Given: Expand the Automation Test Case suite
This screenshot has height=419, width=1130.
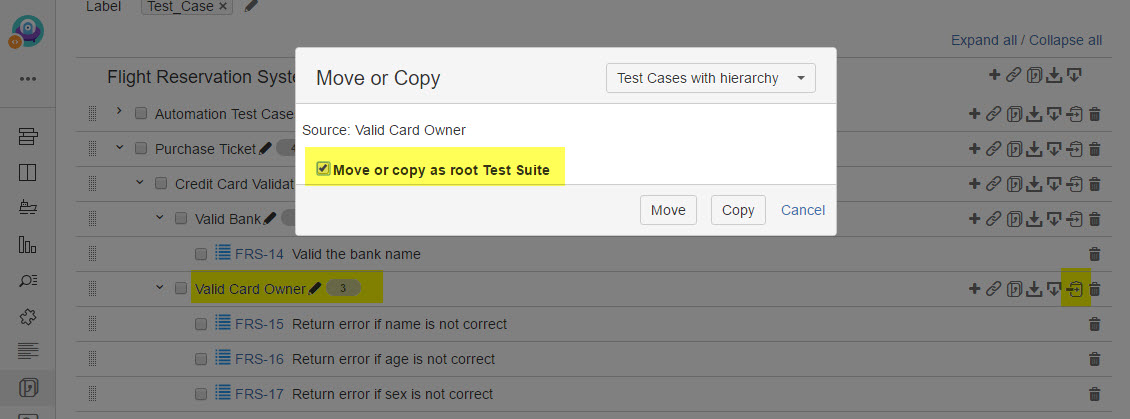Looking at the screenshot, I should pos(118,113).
